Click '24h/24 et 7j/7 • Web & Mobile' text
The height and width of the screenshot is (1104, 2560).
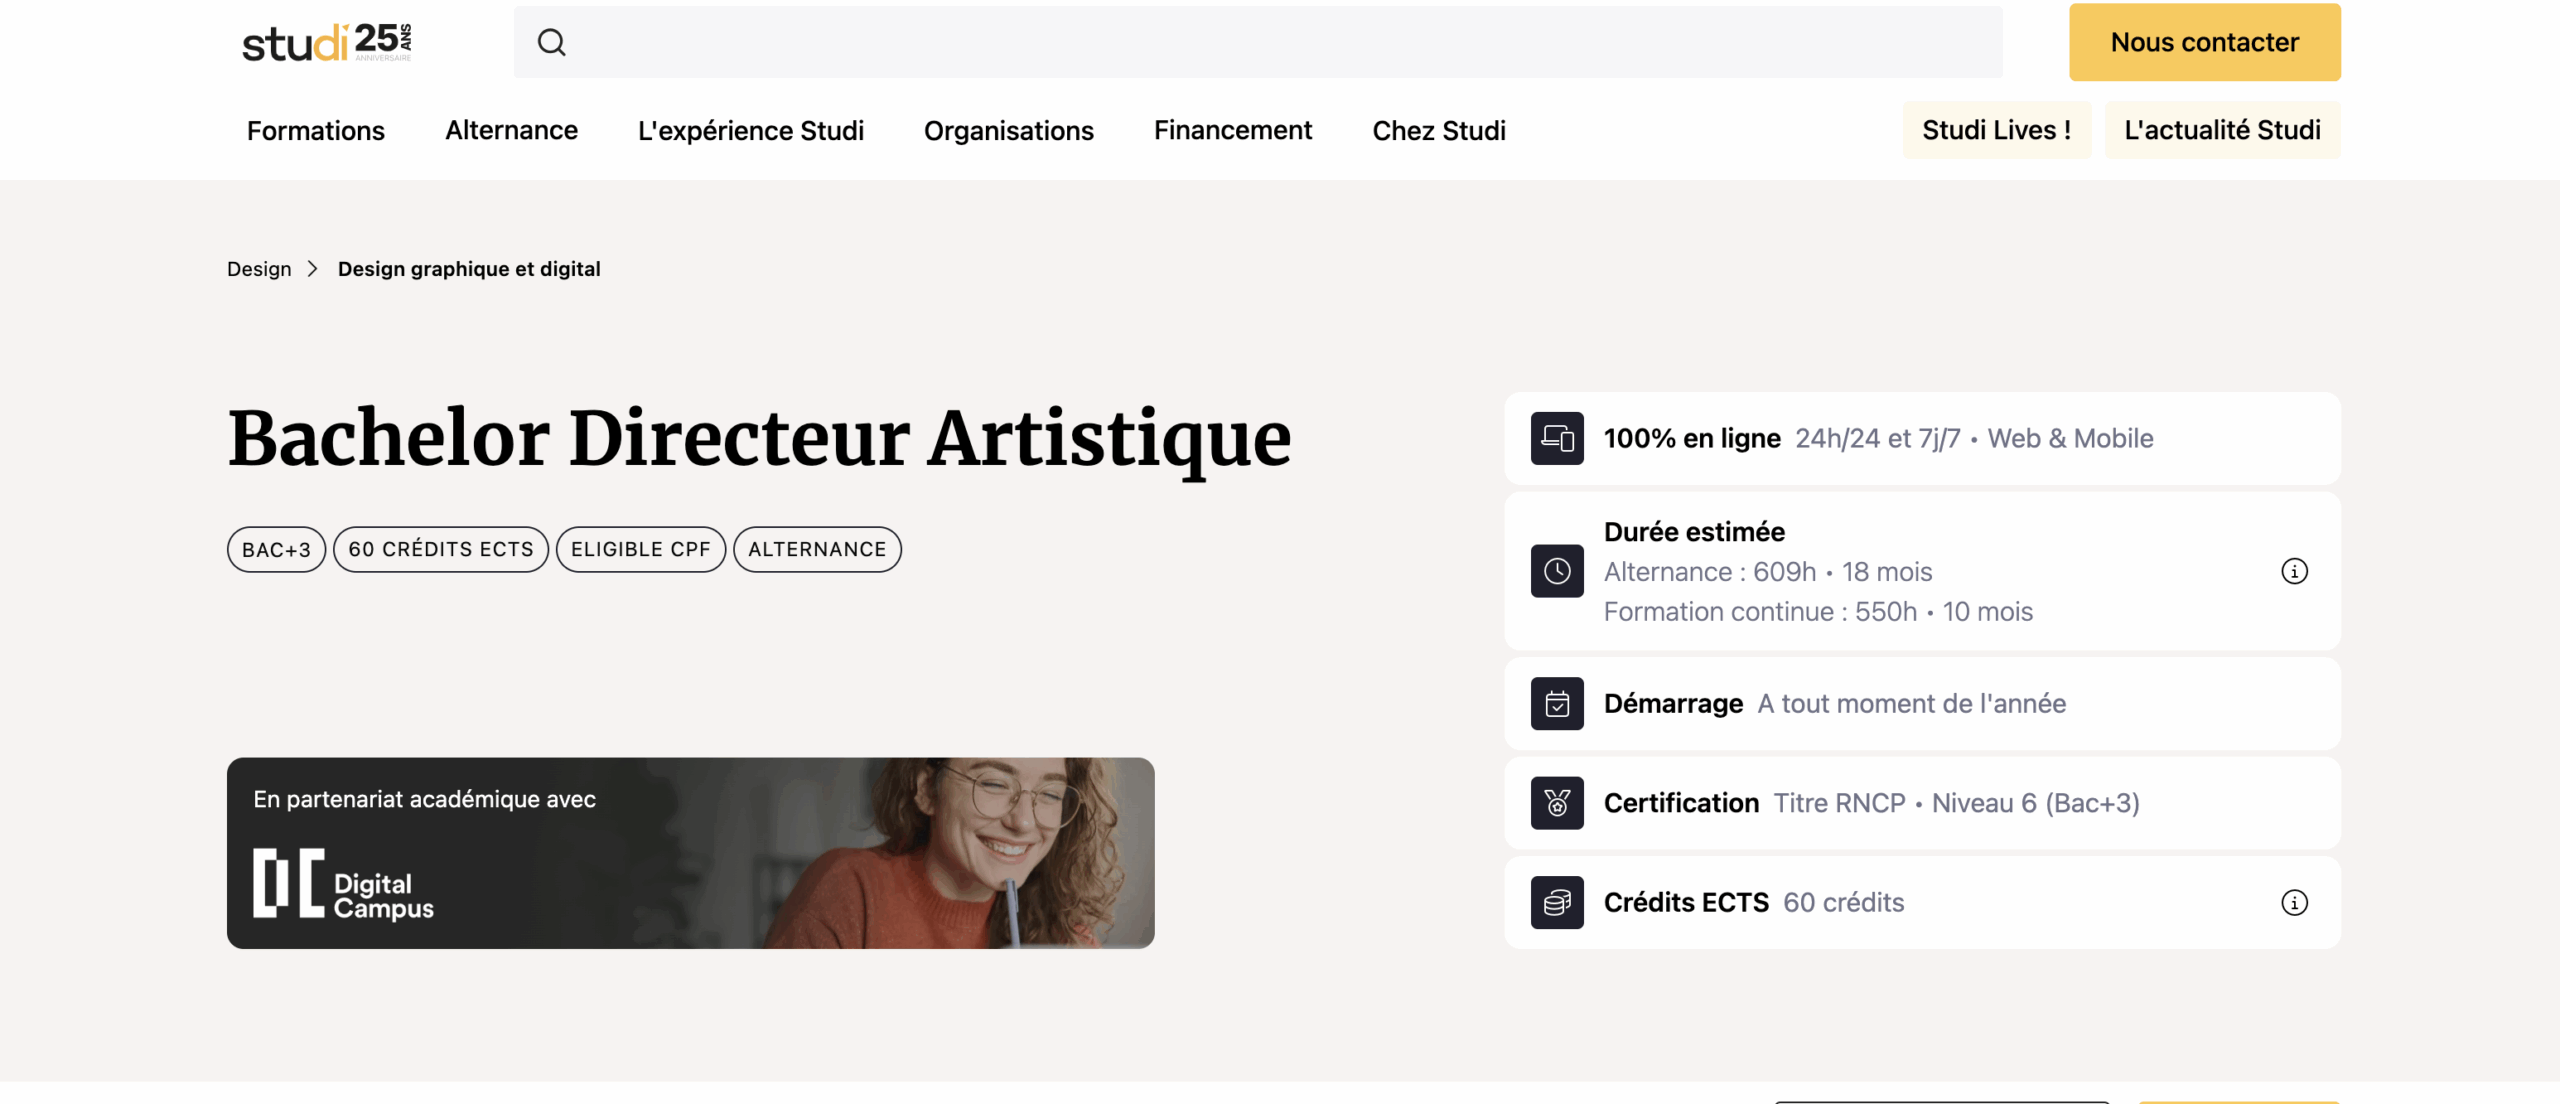pos(1974,438)
